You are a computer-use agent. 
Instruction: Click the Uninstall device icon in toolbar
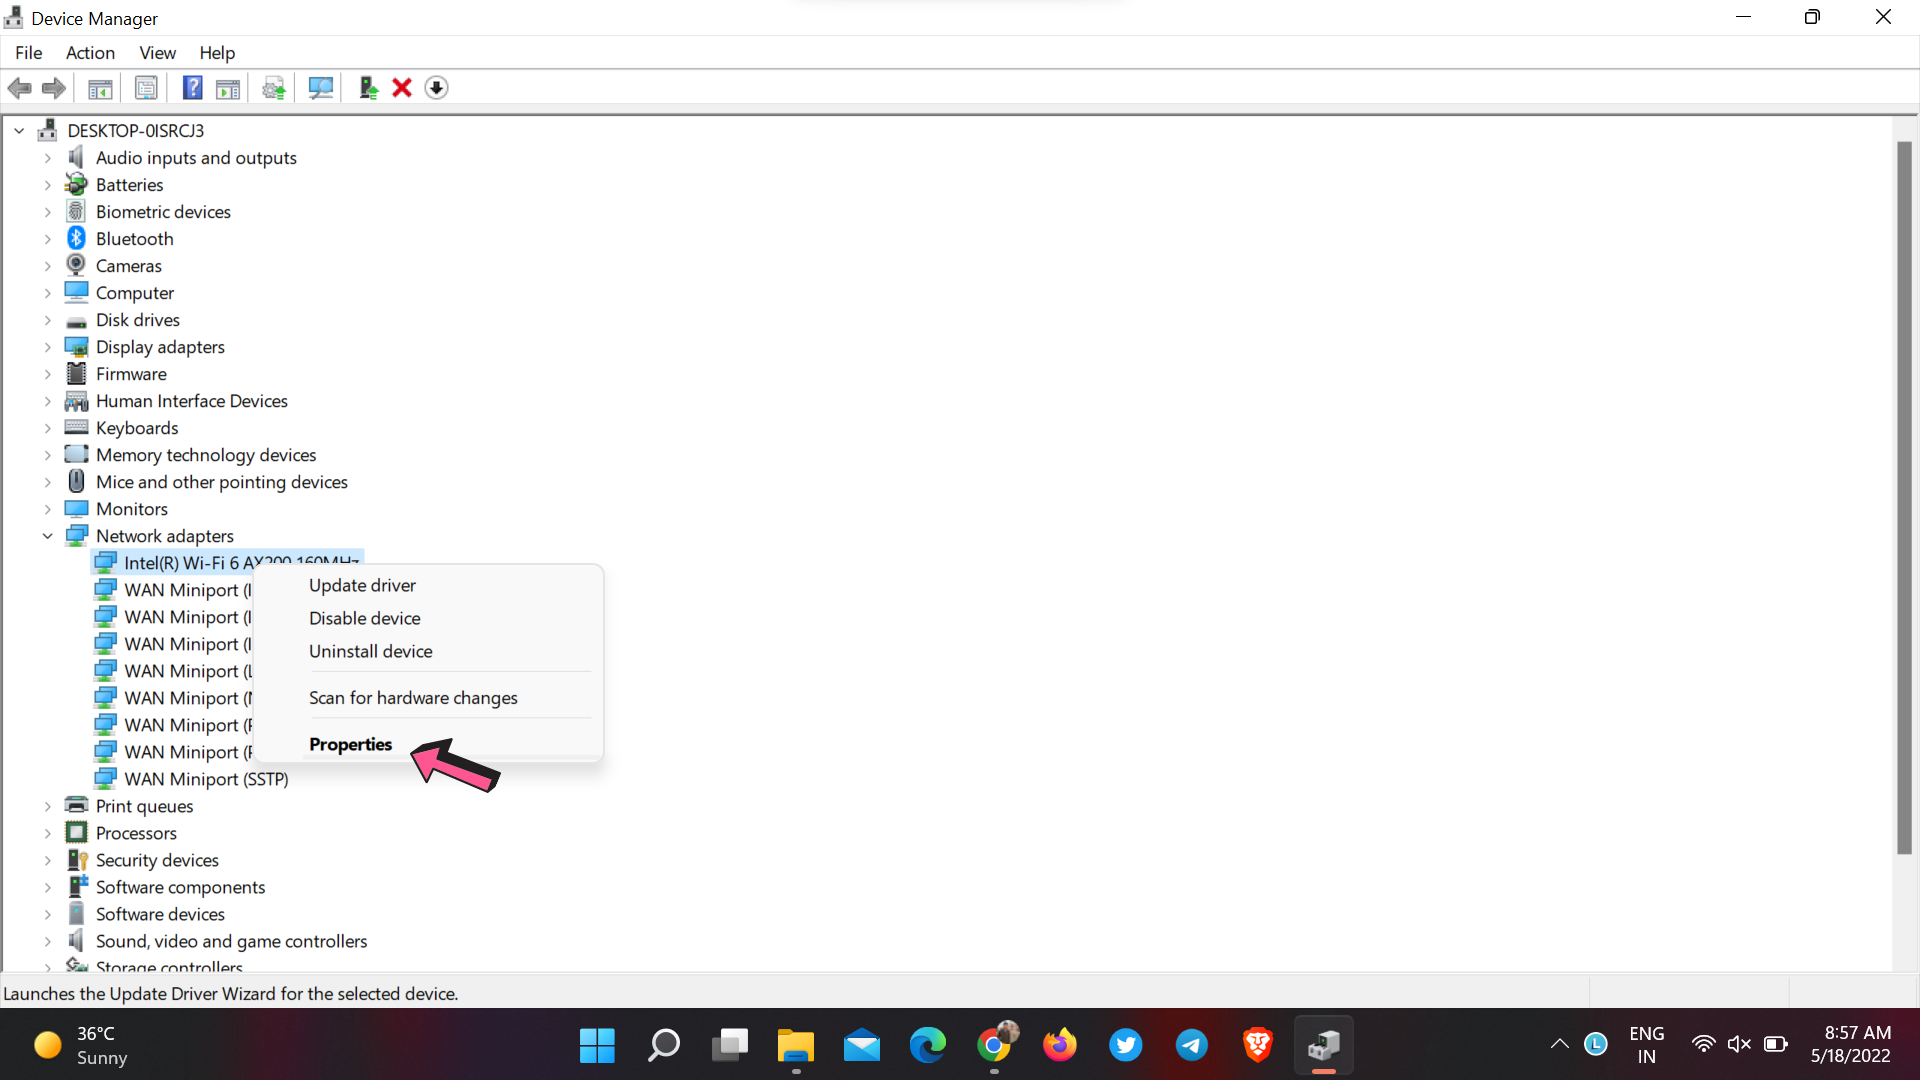pyautogui.click(x=404, y=87)
